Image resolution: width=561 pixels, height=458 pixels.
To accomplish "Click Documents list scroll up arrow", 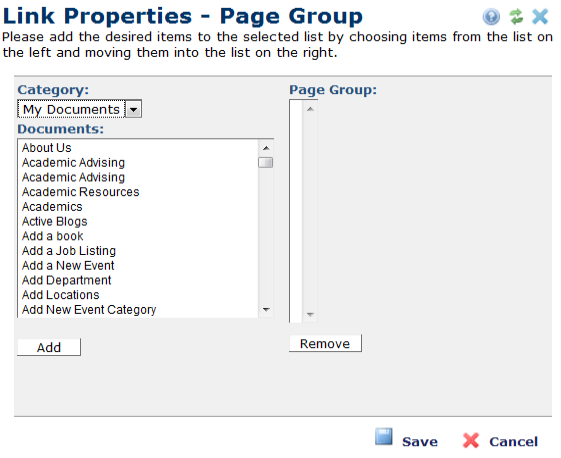I will pyautogui.click(x=266, y=148).
